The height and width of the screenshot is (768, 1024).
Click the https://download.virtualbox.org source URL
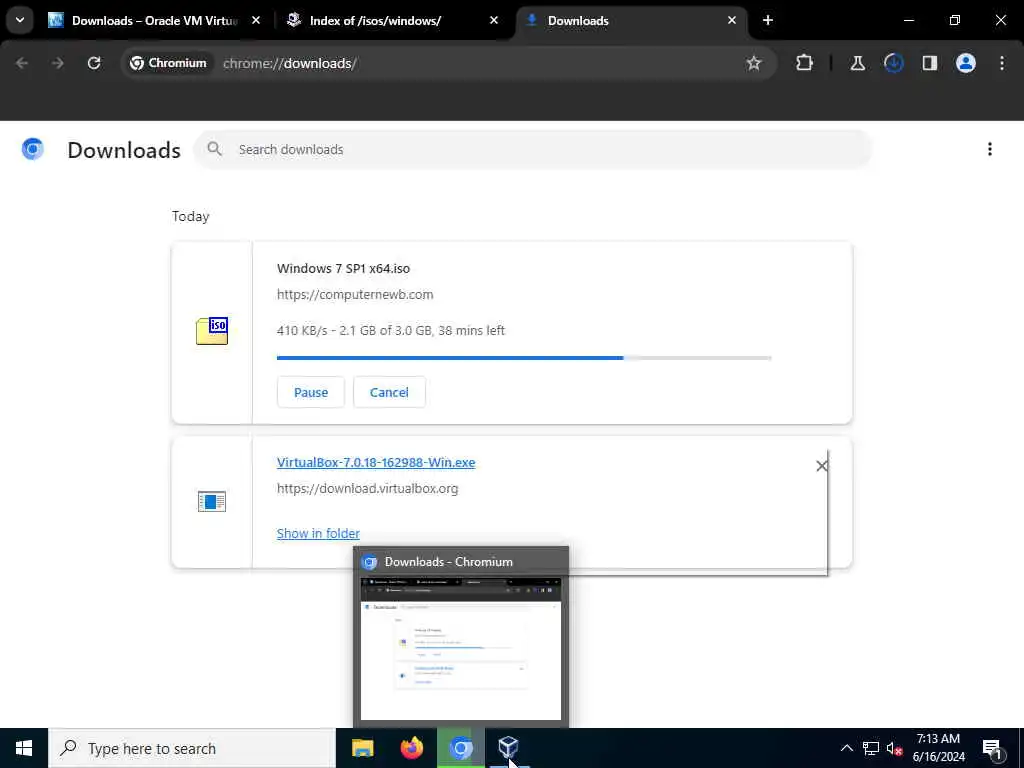[368, 488]
